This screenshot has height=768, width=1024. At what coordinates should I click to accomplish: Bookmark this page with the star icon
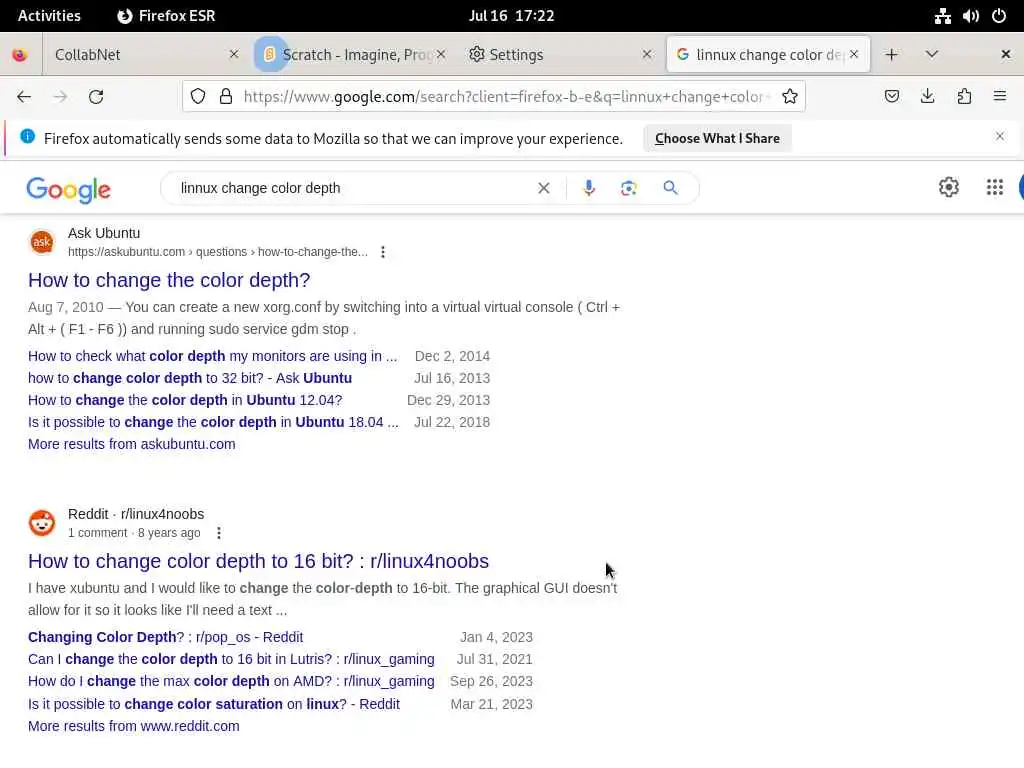[x=790, y=97]
